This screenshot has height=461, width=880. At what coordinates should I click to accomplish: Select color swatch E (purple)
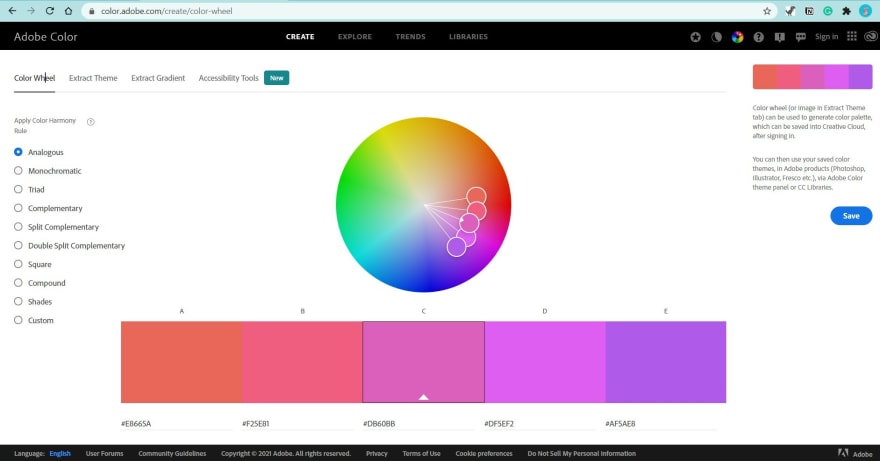[666, 362]
